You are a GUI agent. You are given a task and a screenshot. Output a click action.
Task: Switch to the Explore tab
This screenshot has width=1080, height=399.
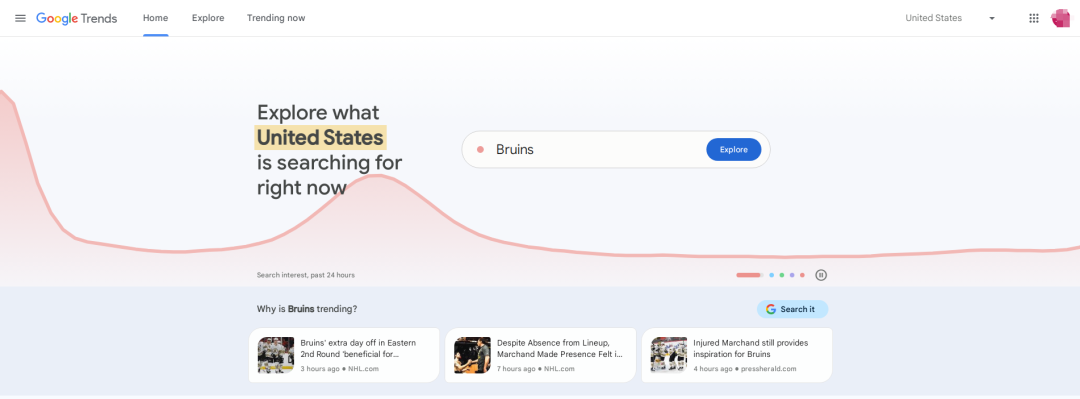tap(208, 18)
